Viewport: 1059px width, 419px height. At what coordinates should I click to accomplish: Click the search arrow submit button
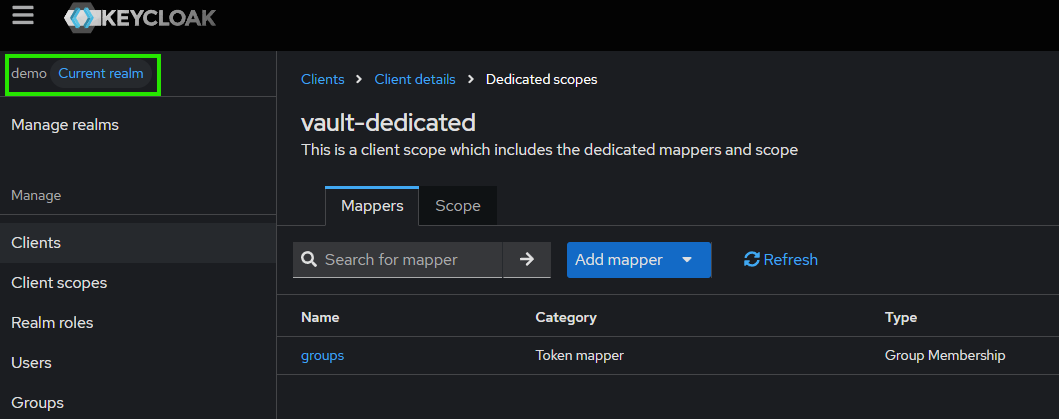click(x=527, y=260)
